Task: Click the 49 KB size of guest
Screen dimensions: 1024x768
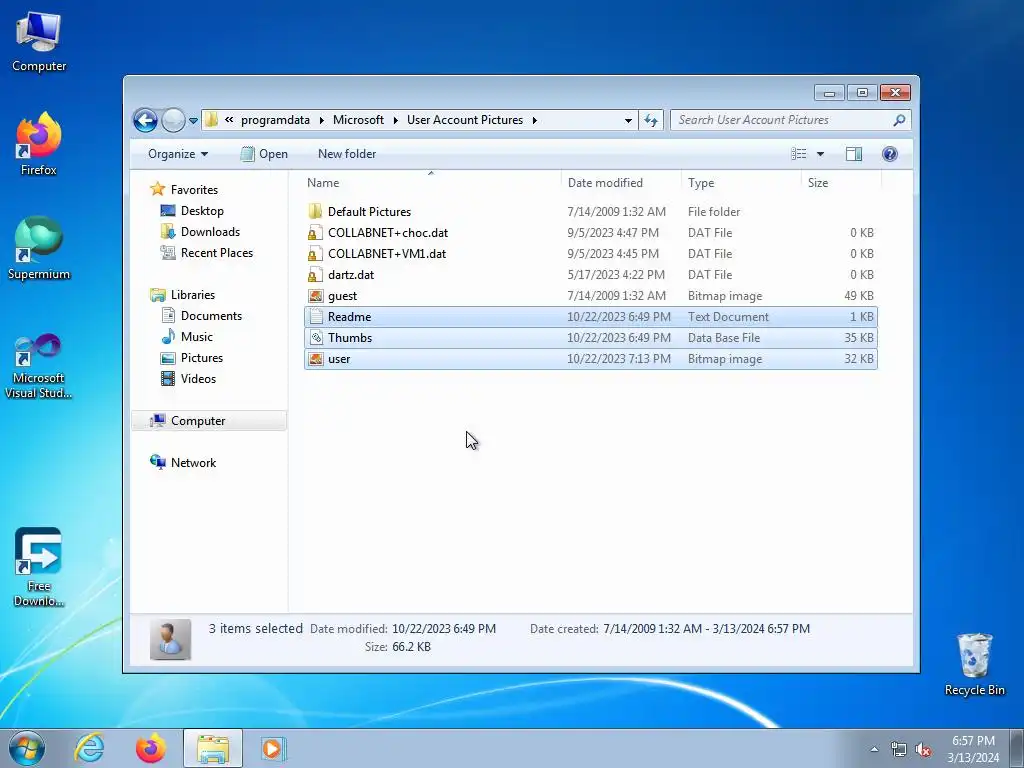Action: [859, 296]
